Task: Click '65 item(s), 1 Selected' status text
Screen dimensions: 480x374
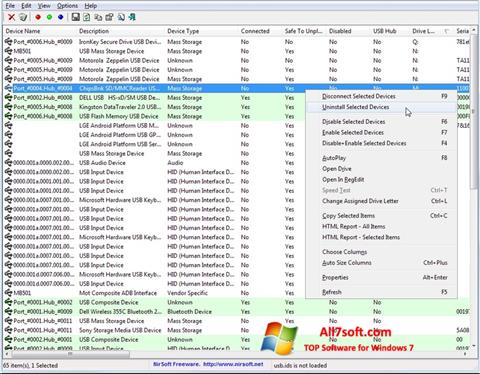Action: (31, 365)
